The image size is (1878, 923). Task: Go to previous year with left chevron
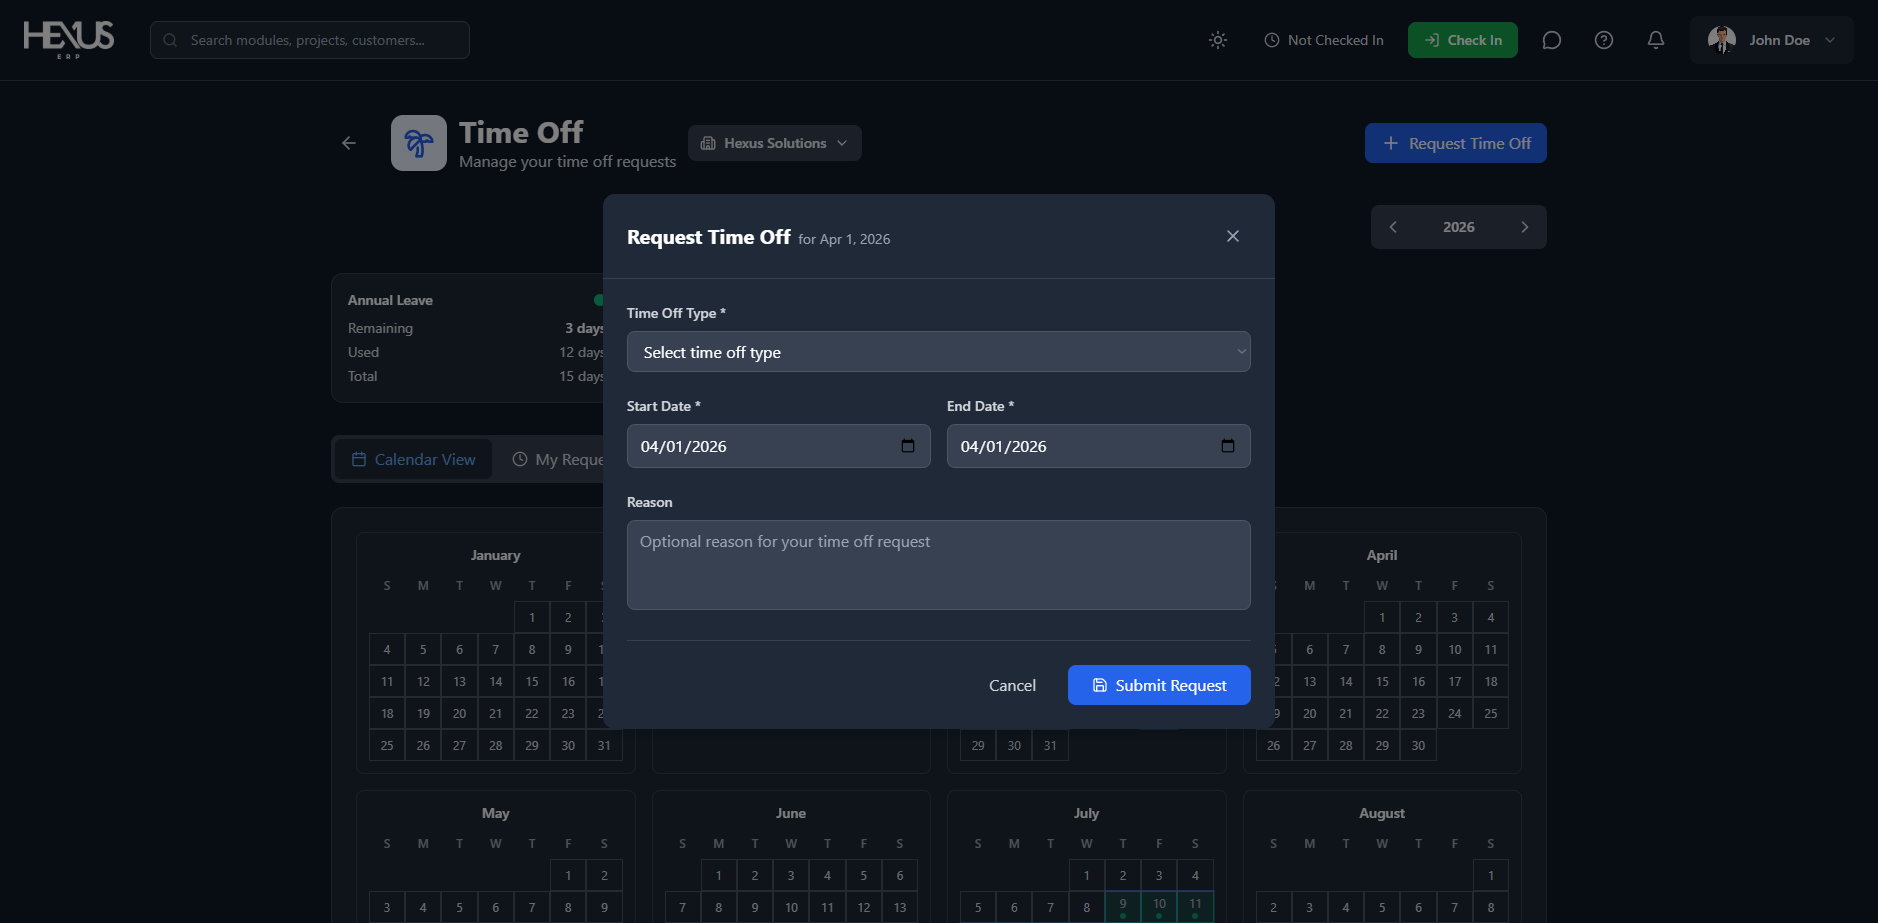pyautogui.click(x=1393, y=227)
